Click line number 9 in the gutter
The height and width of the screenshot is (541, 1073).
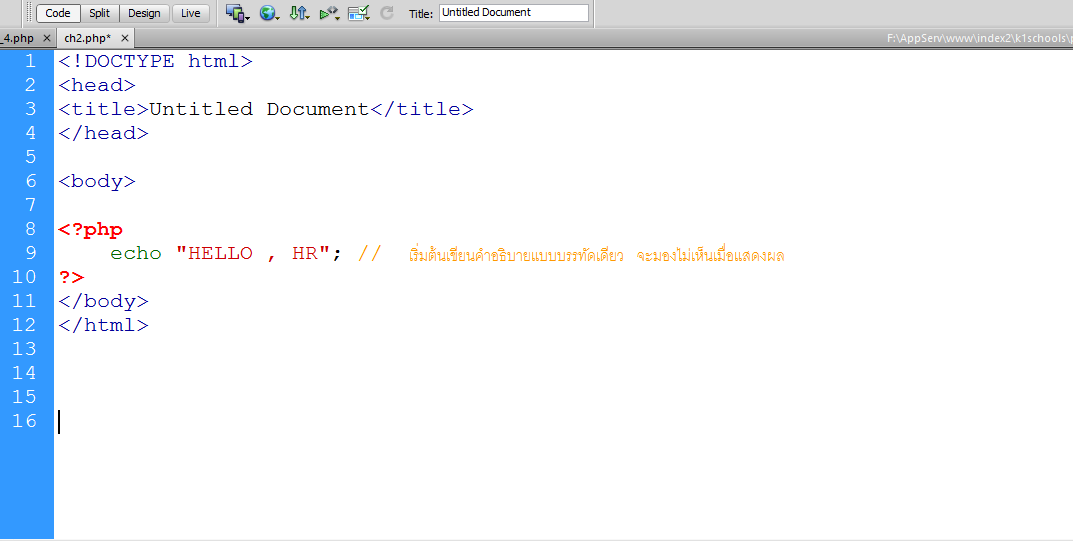coord(26,253)
